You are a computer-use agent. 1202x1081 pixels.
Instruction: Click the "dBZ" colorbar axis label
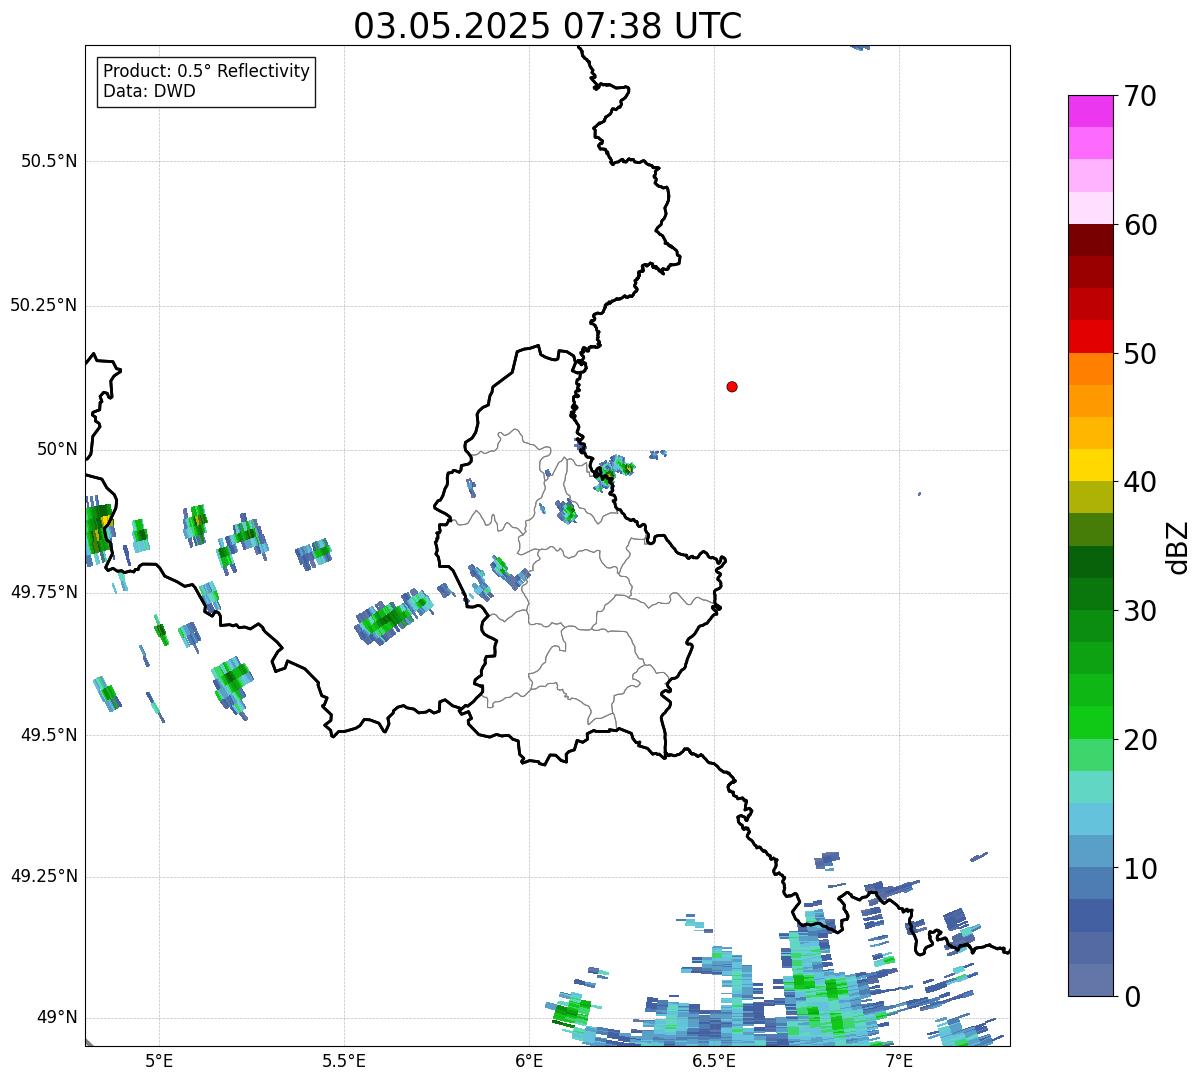(1177, 546)
